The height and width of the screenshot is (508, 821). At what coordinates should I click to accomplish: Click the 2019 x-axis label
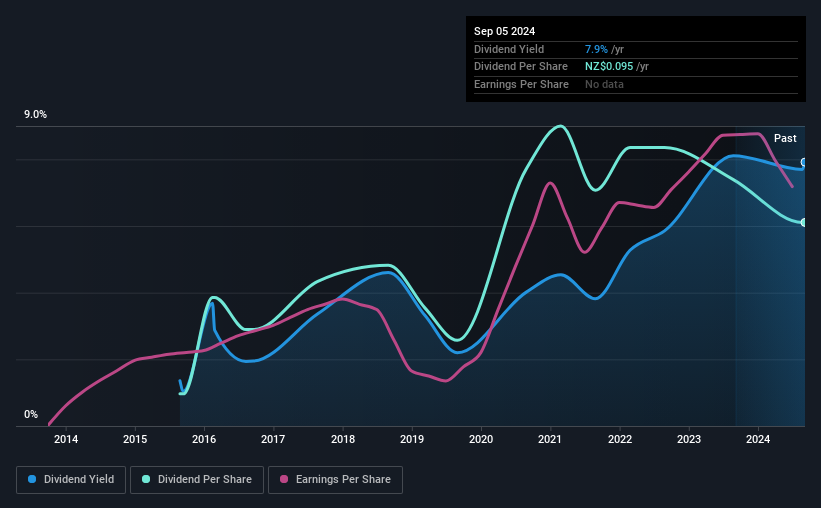pos(412,439)
